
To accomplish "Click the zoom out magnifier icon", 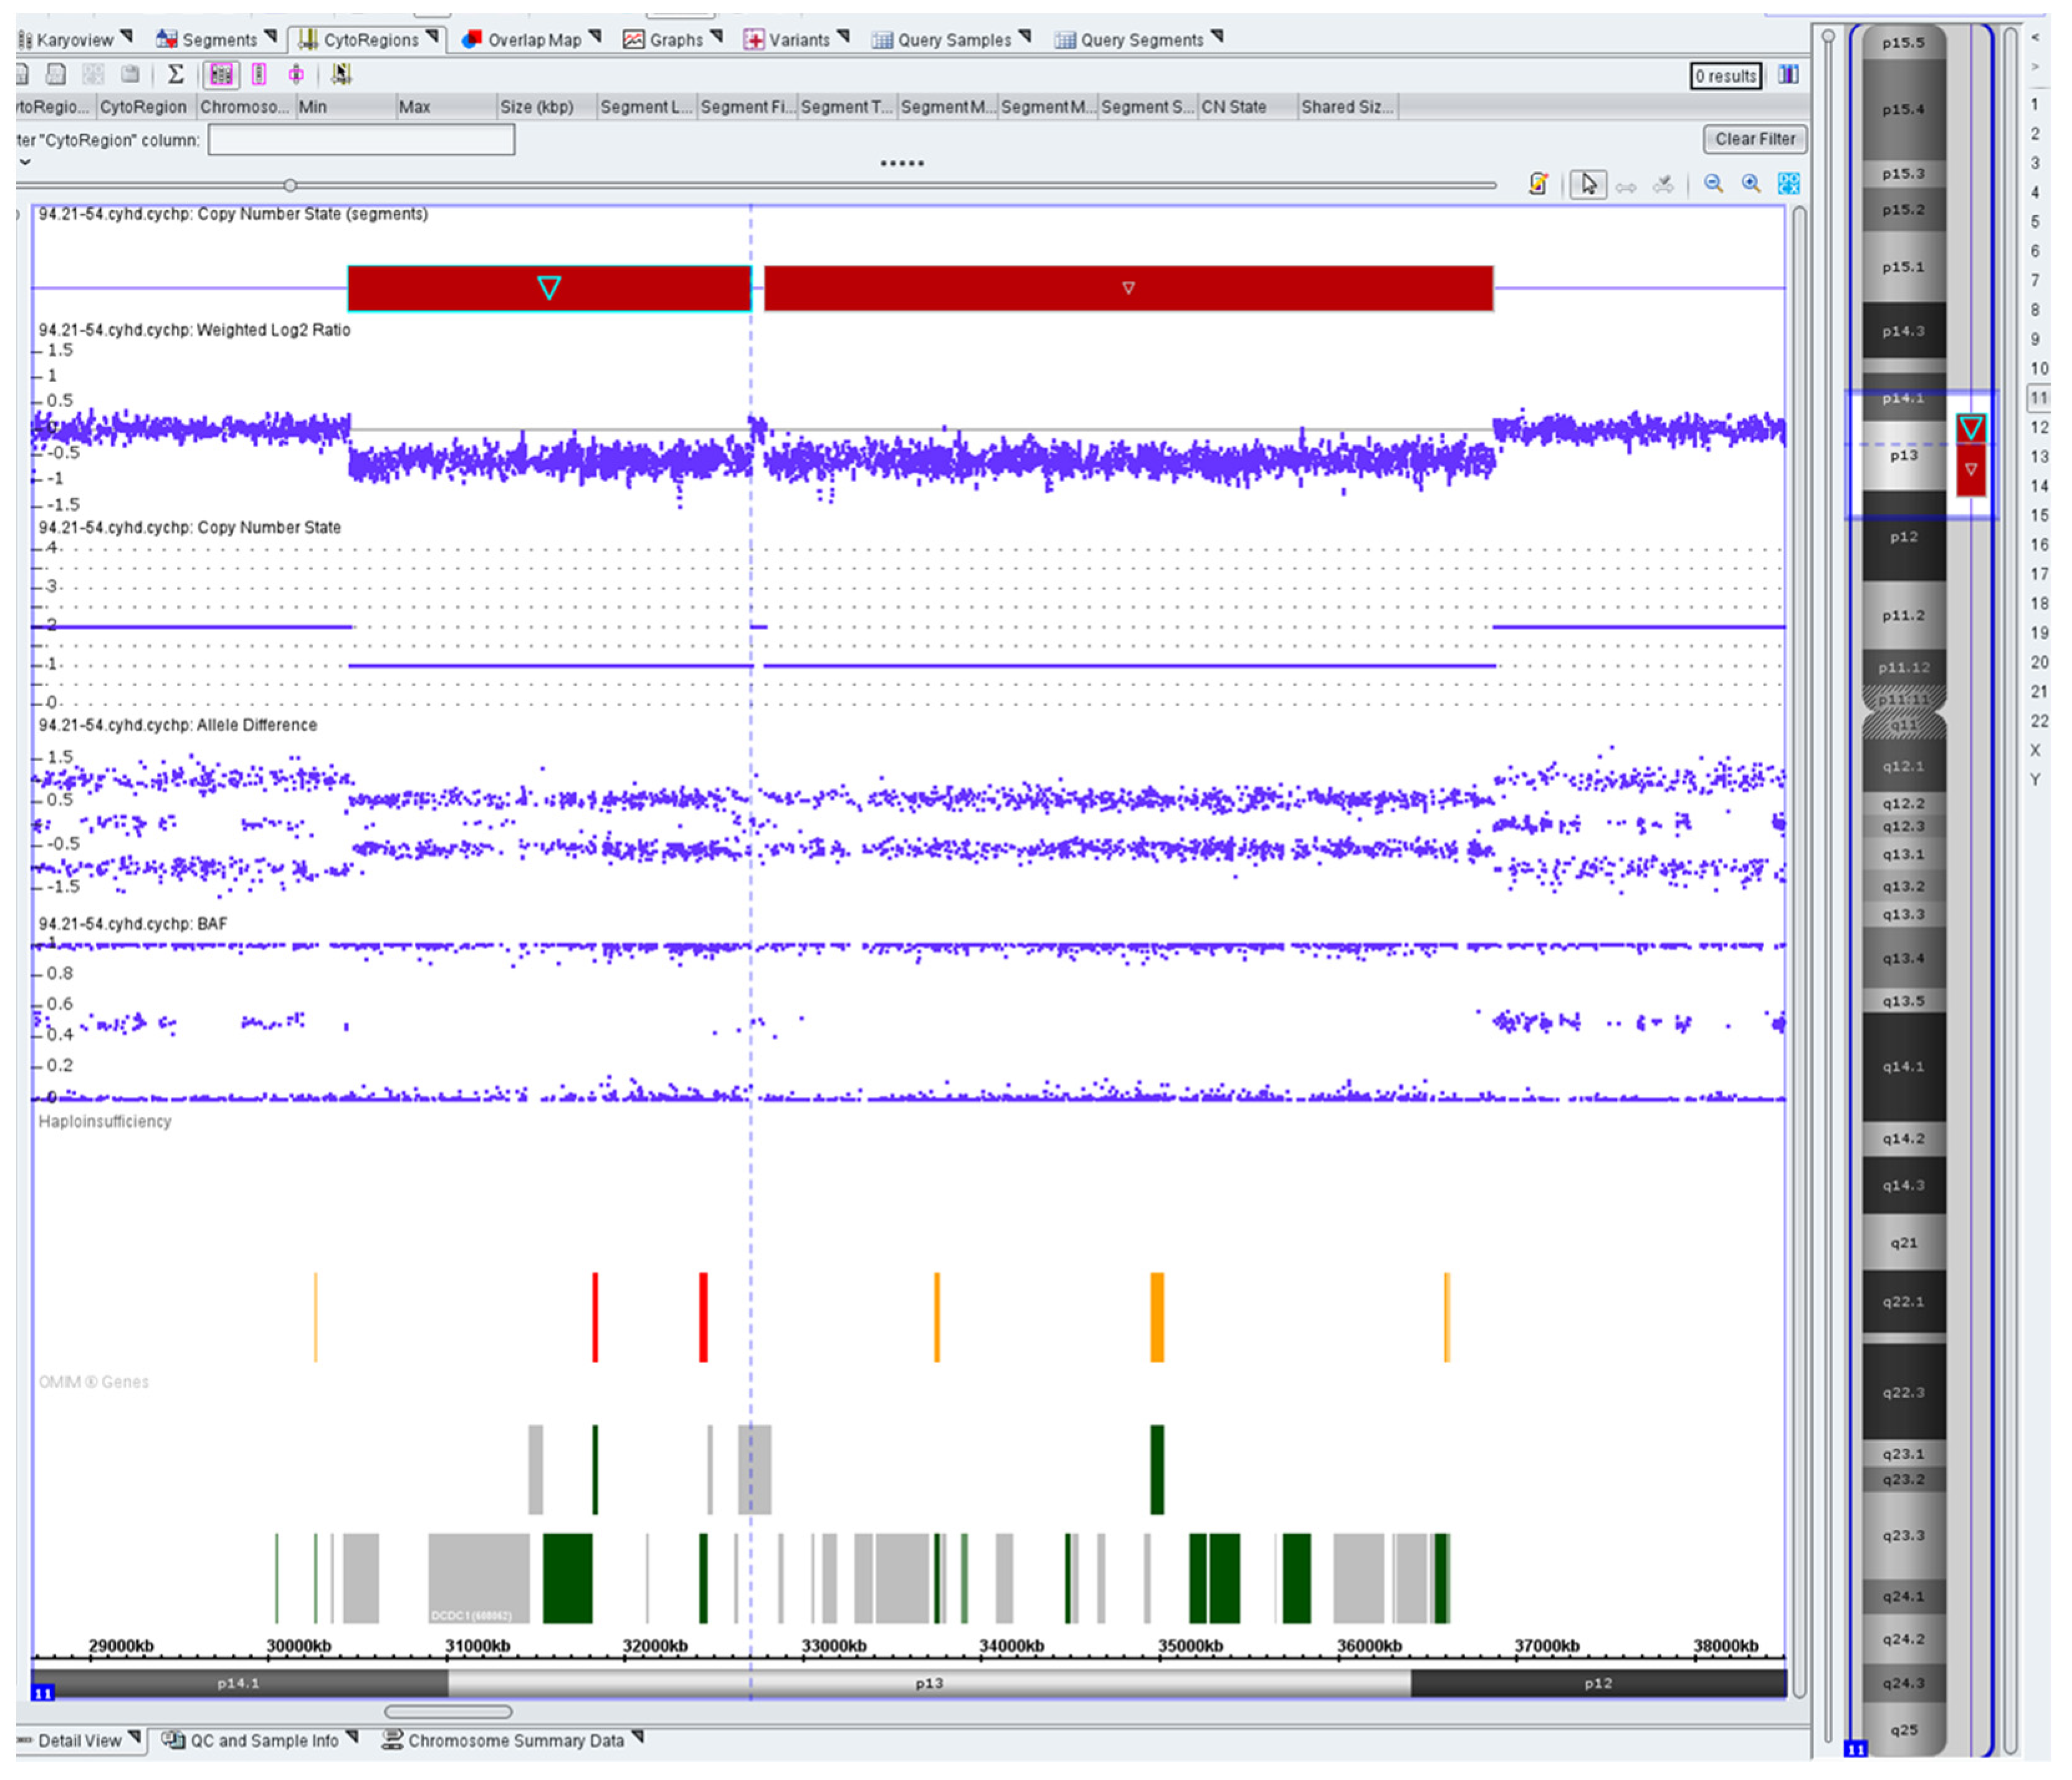I will point(1714,184).
